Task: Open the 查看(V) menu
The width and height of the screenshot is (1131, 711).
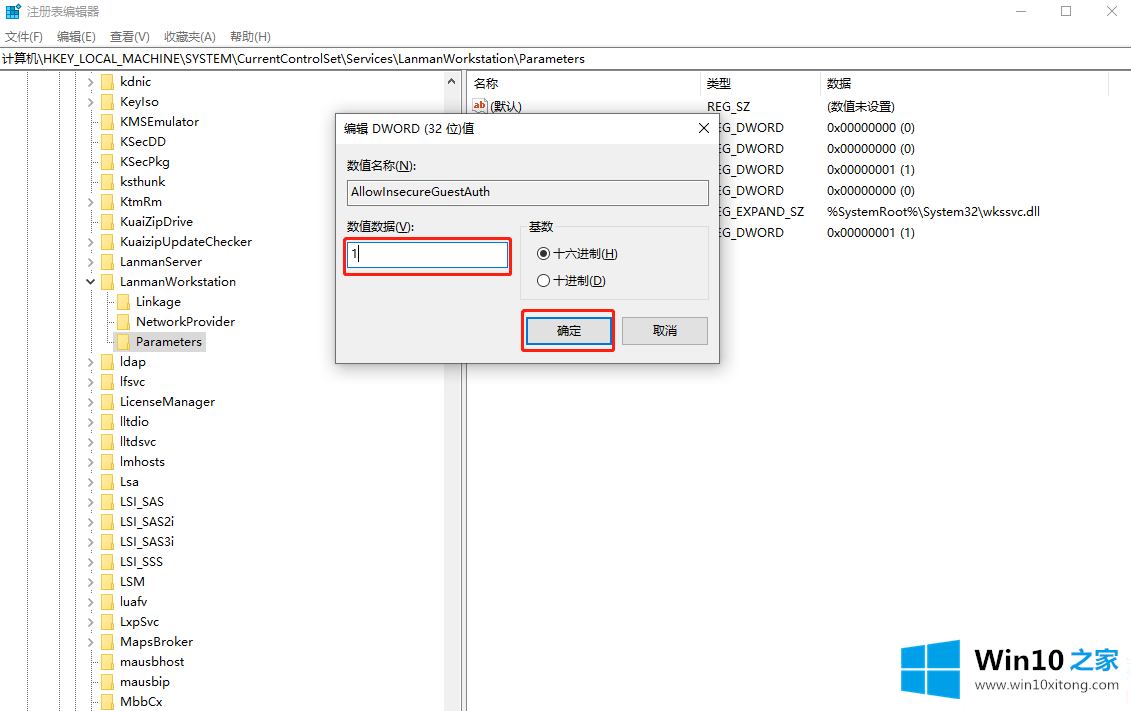Action: coord(130,37)
